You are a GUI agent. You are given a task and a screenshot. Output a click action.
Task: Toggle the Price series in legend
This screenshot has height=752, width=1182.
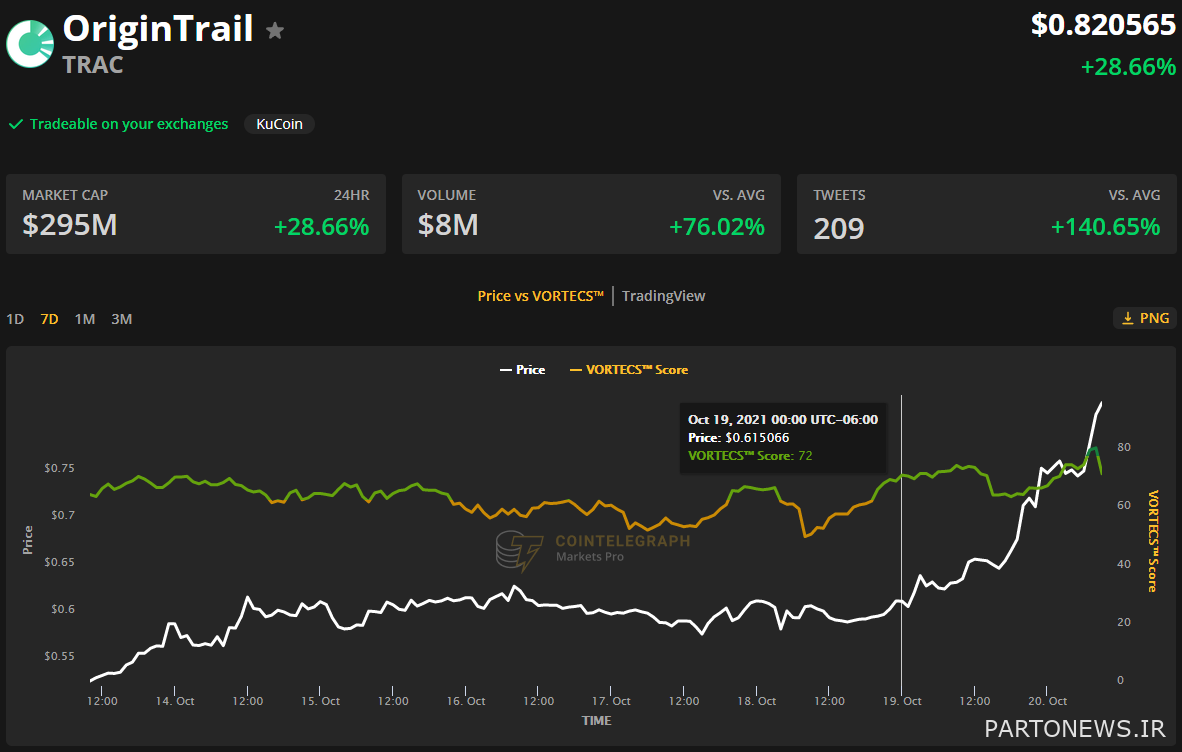click(x=522, y=370)
